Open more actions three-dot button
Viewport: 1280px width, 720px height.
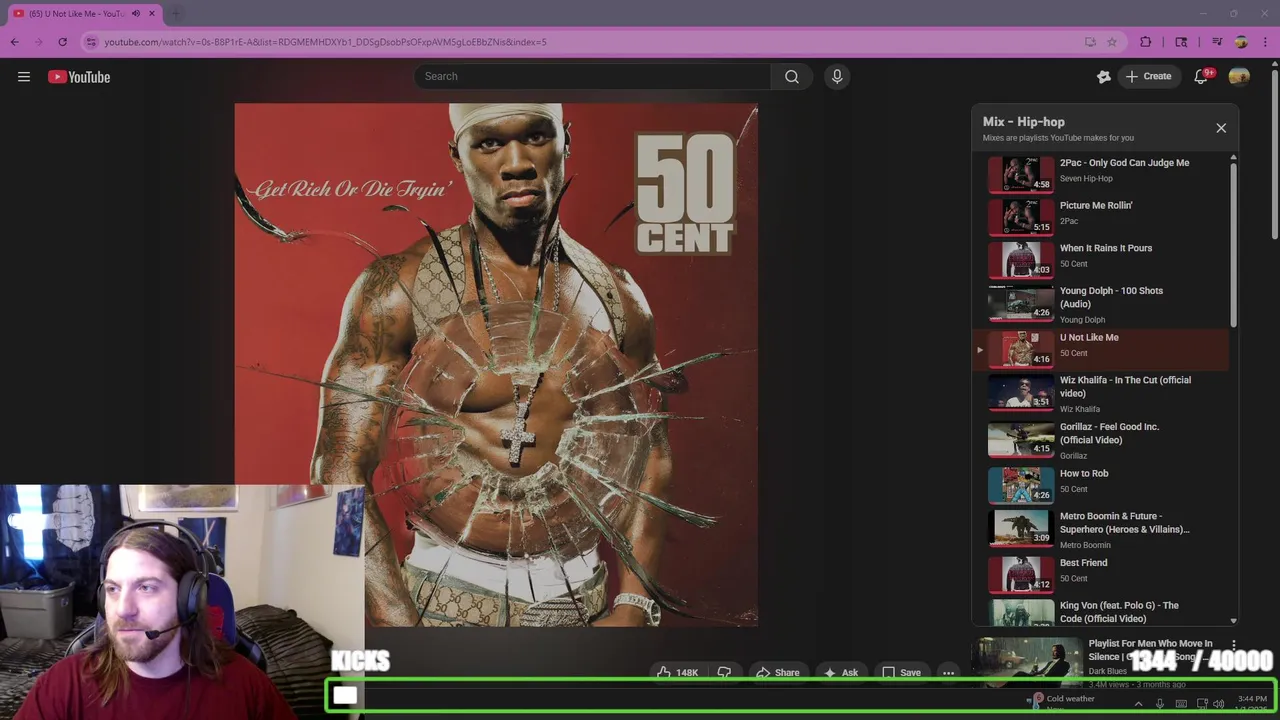948,673
